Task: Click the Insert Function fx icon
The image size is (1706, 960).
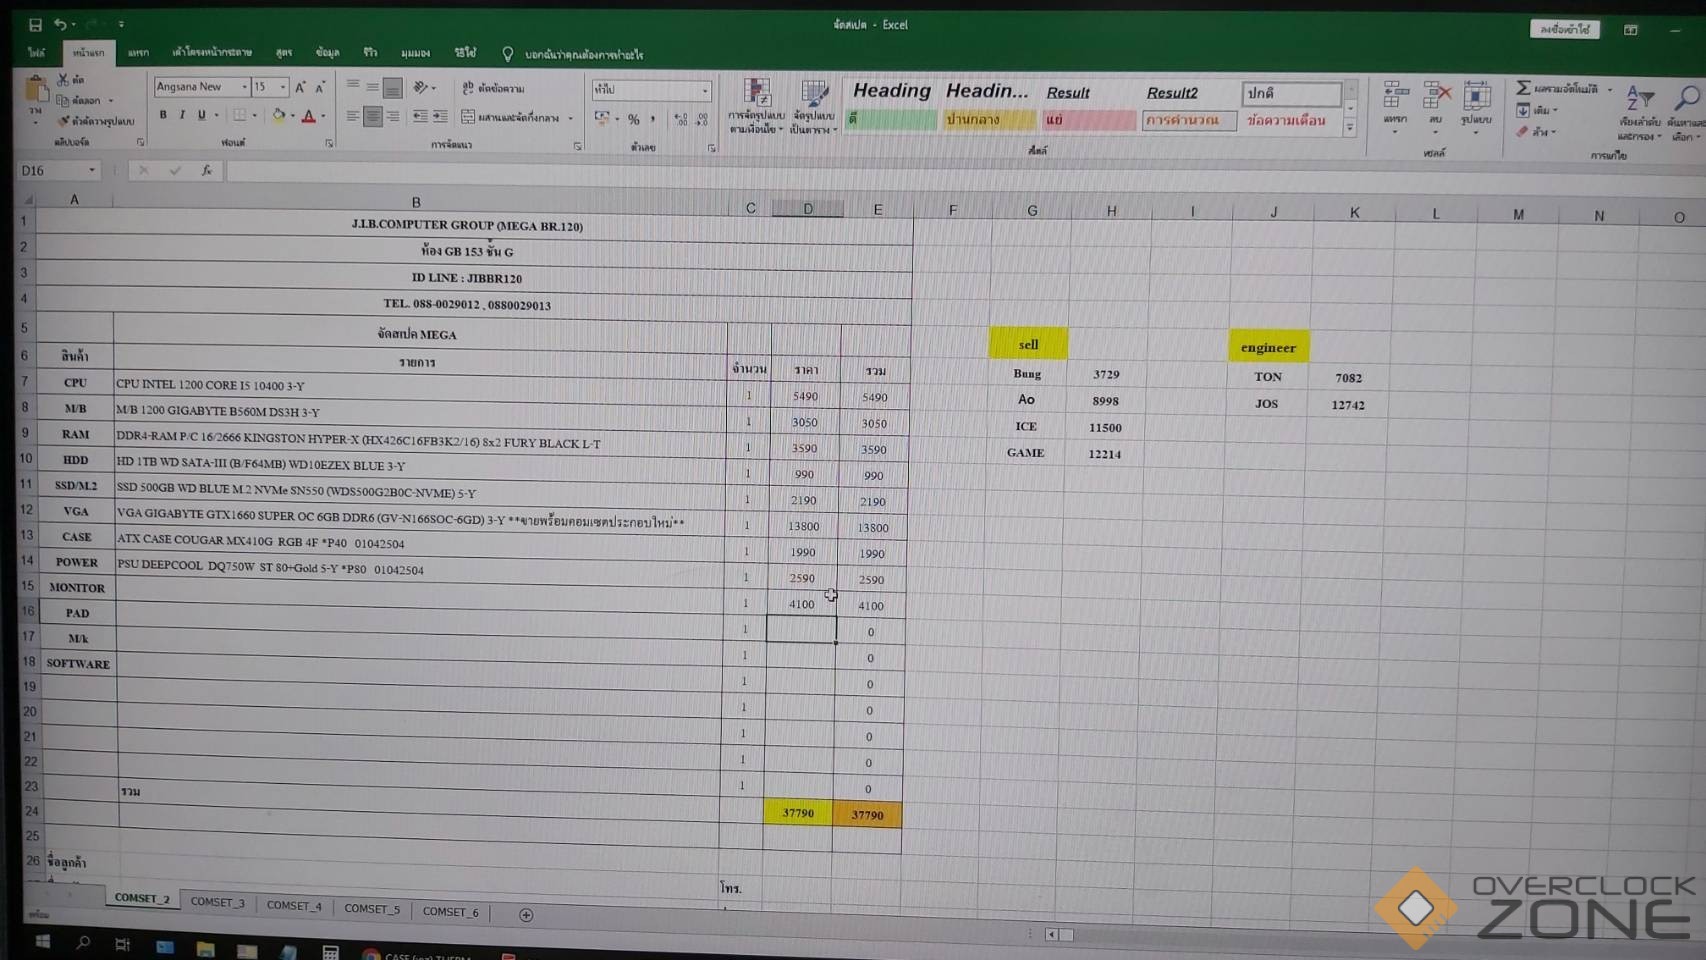Action: [206, 171]
